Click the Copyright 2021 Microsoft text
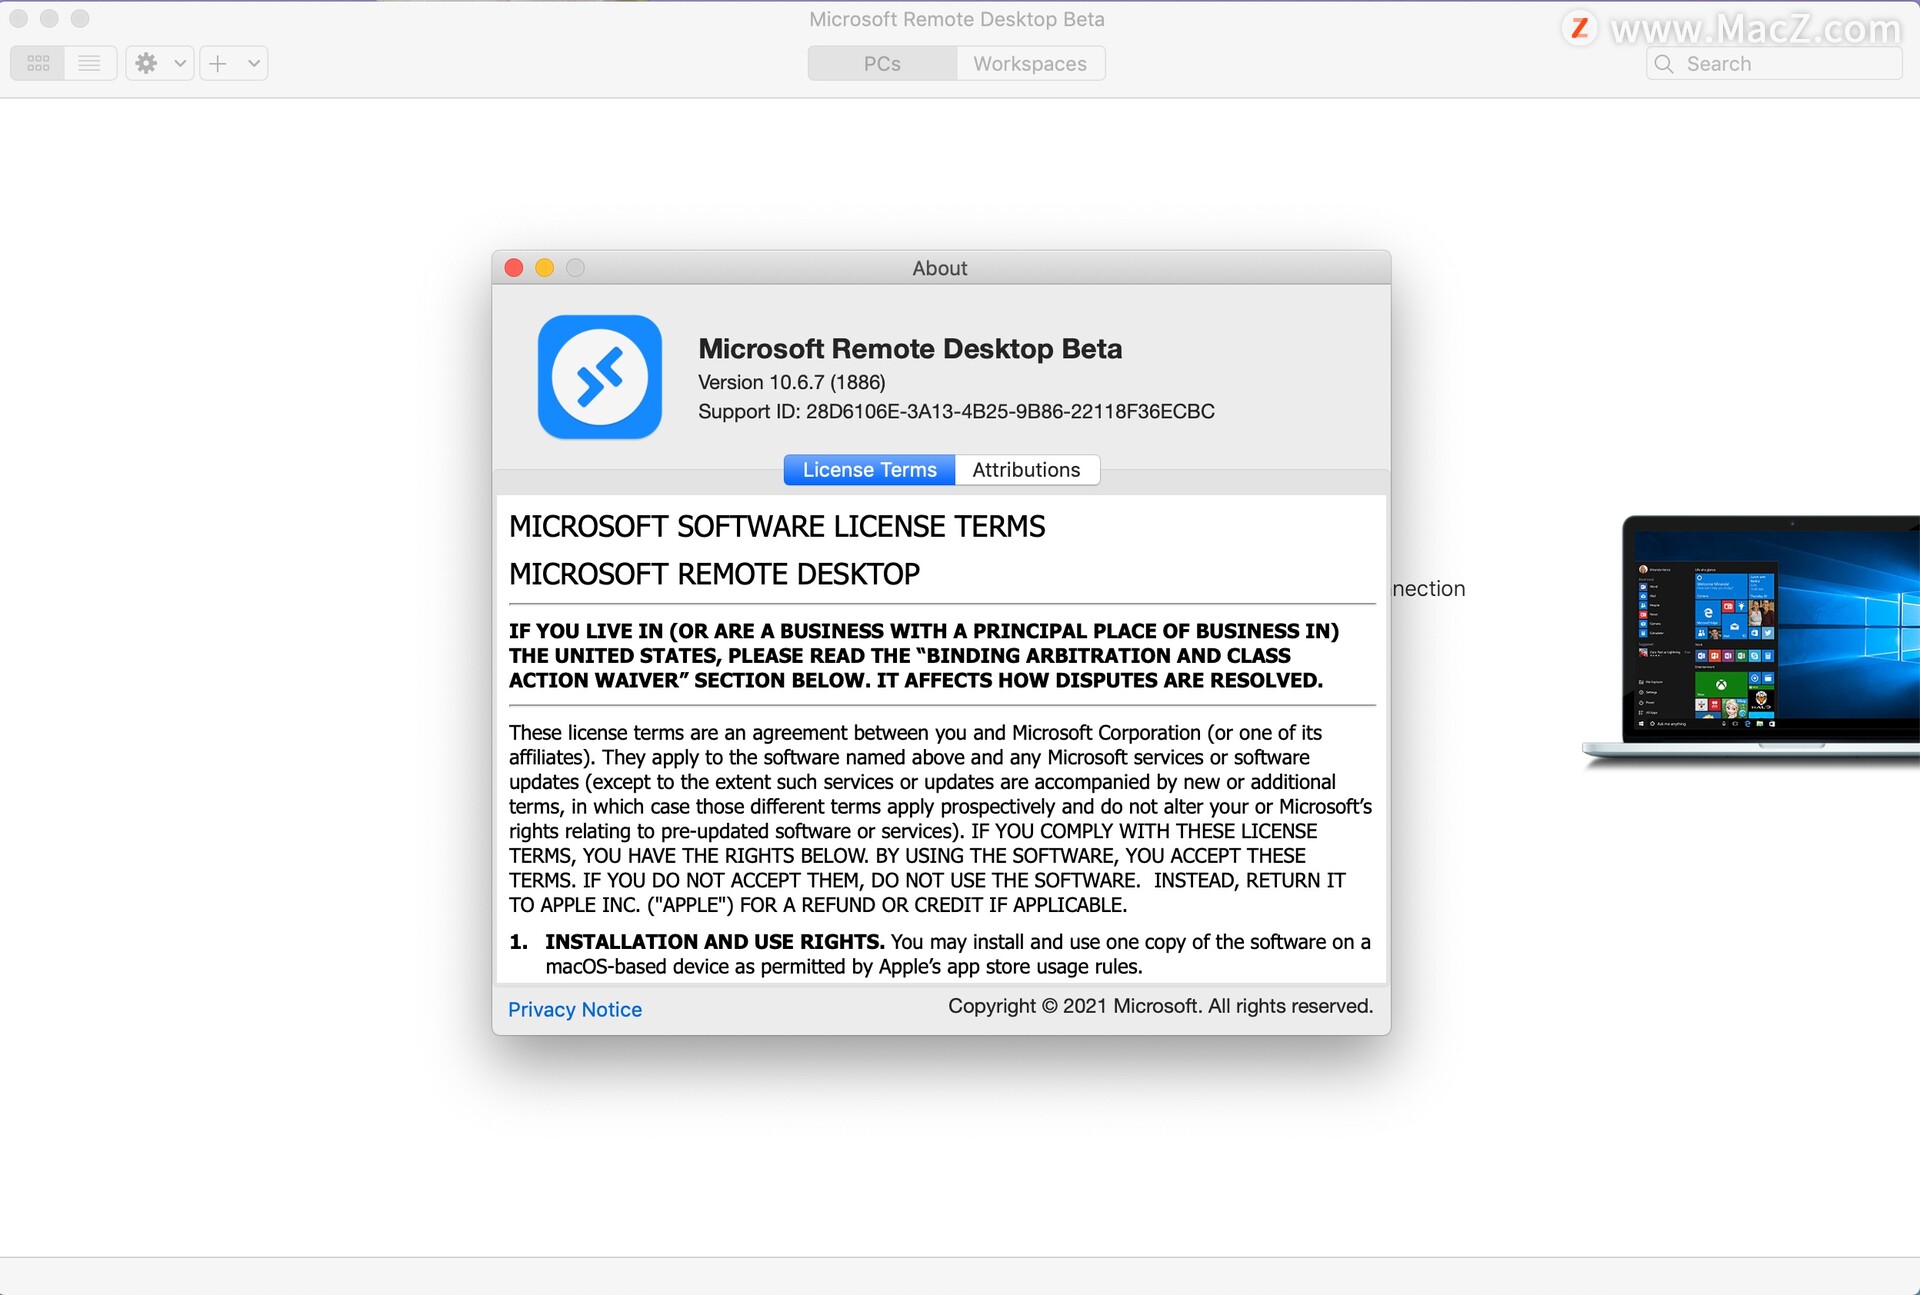Image resolution: width=1920 pixels, height=1295 pixels. 1161,1006
